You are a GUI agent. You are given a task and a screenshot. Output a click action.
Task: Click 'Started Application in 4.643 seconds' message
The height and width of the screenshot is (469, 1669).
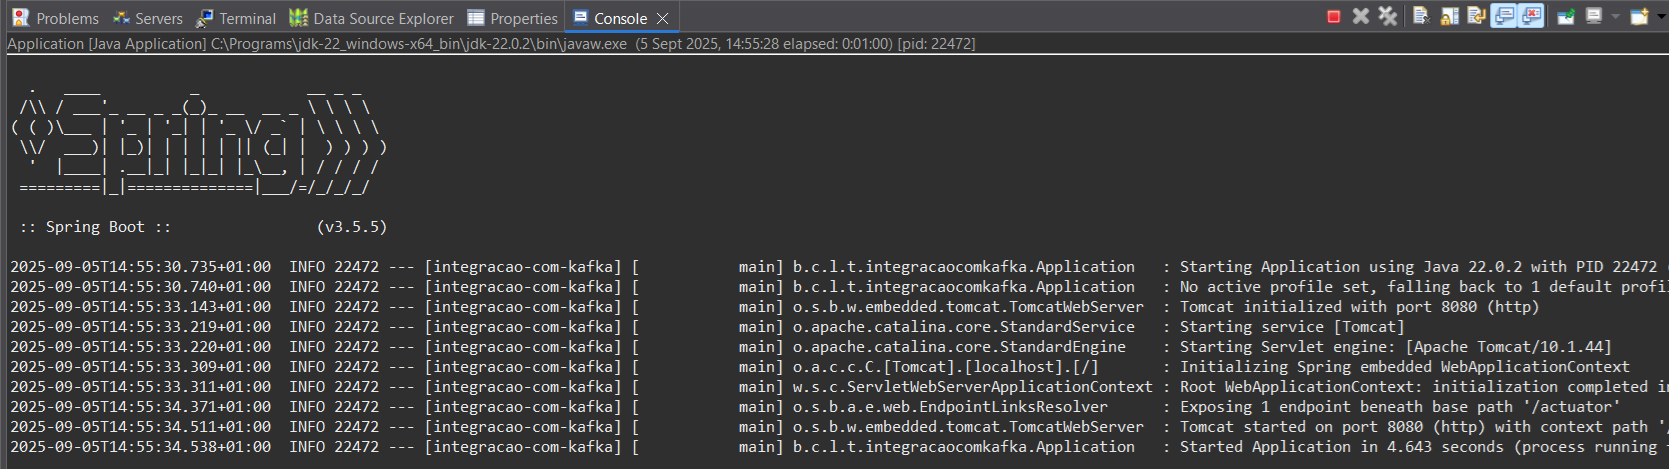[1423, 447]
